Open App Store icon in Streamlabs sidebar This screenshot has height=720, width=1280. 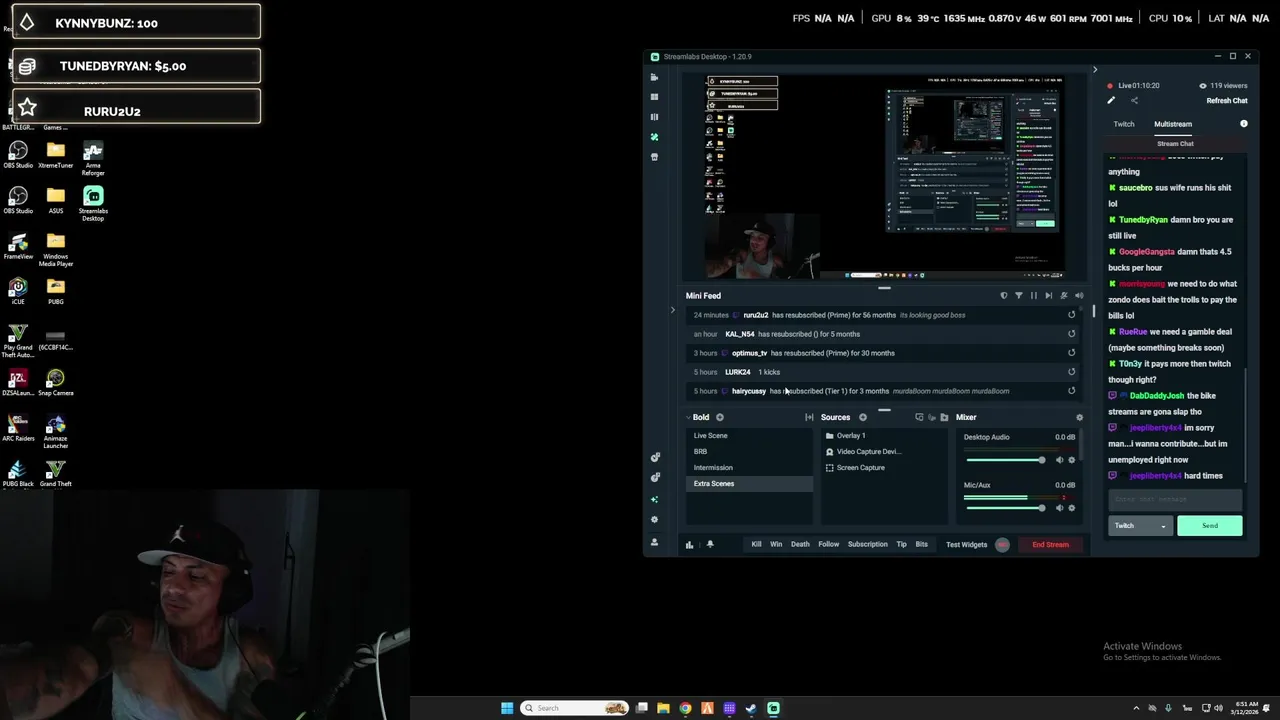click(654, 157)
